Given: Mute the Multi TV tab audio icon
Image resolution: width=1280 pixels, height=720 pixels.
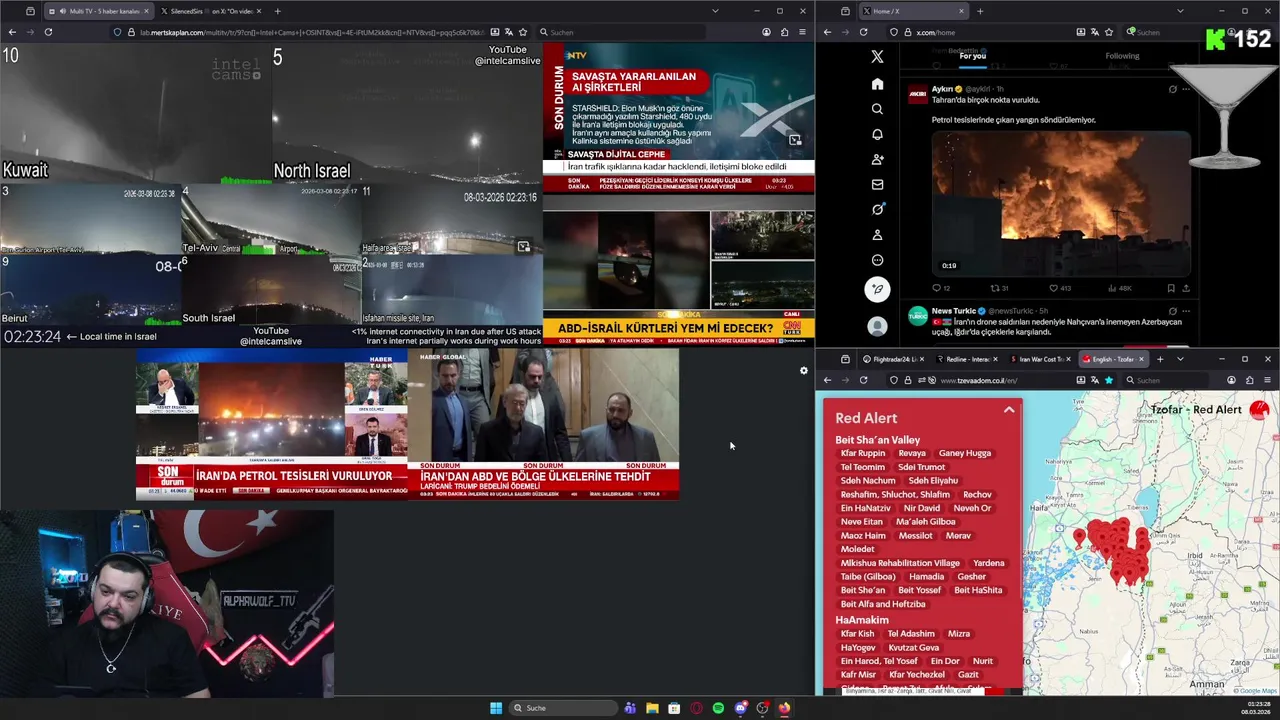Looking at the screenshot, I should [x=63, y=11].
